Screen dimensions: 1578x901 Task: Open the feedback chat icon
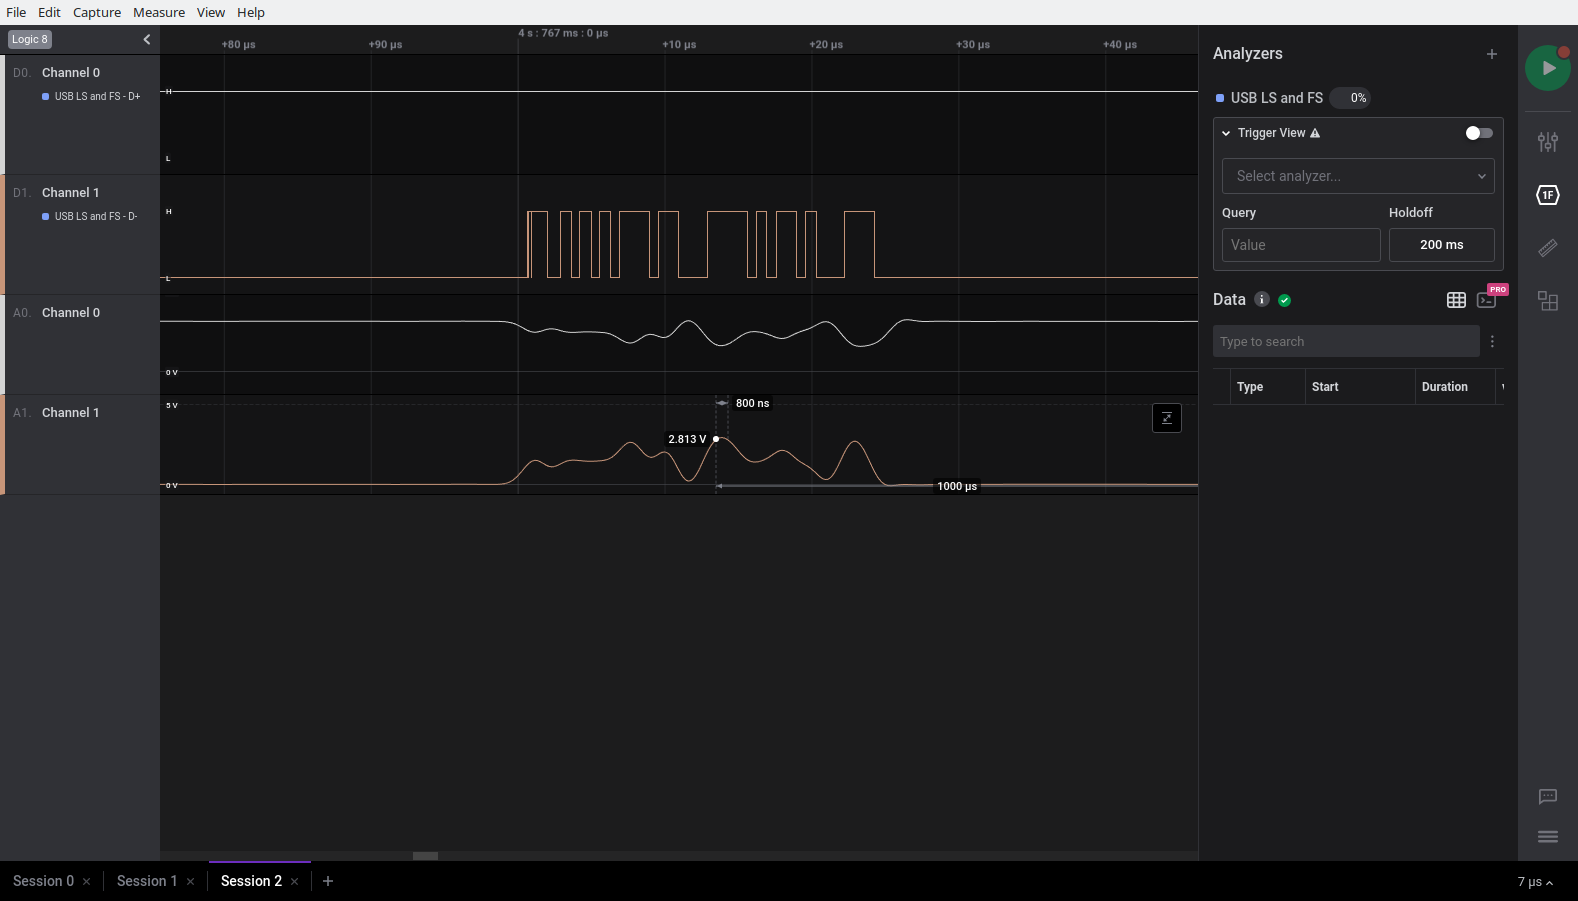pyautogui.click(x=1548, y=797)
